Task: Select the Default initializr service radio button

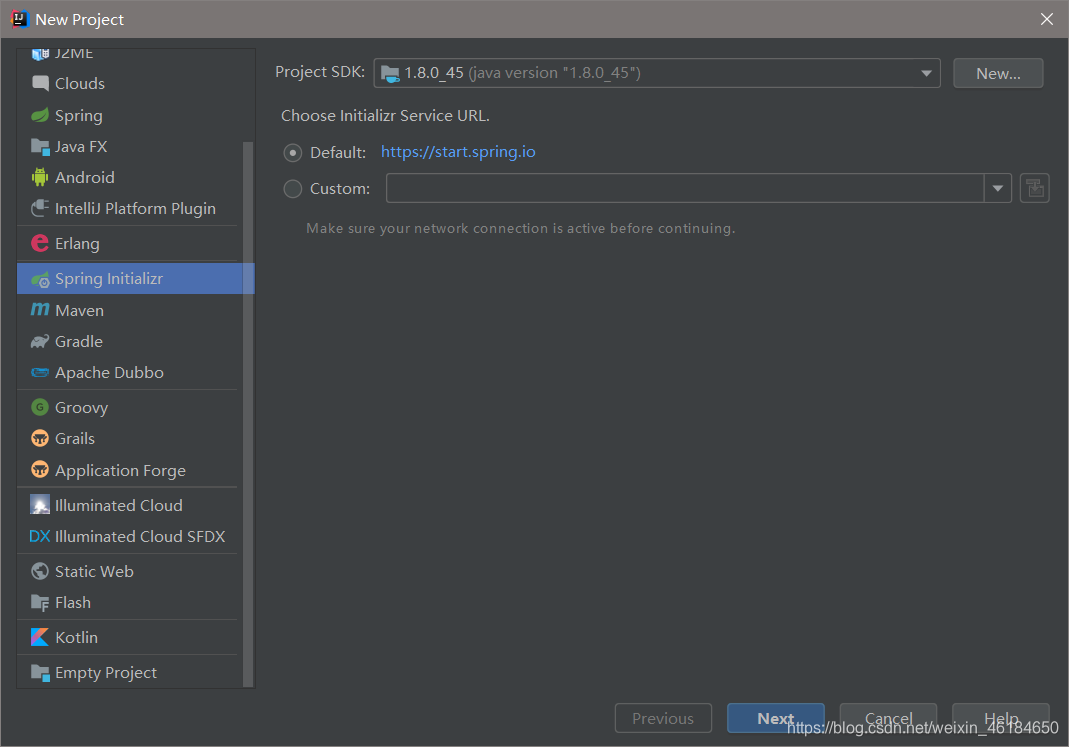Action: 293,153
